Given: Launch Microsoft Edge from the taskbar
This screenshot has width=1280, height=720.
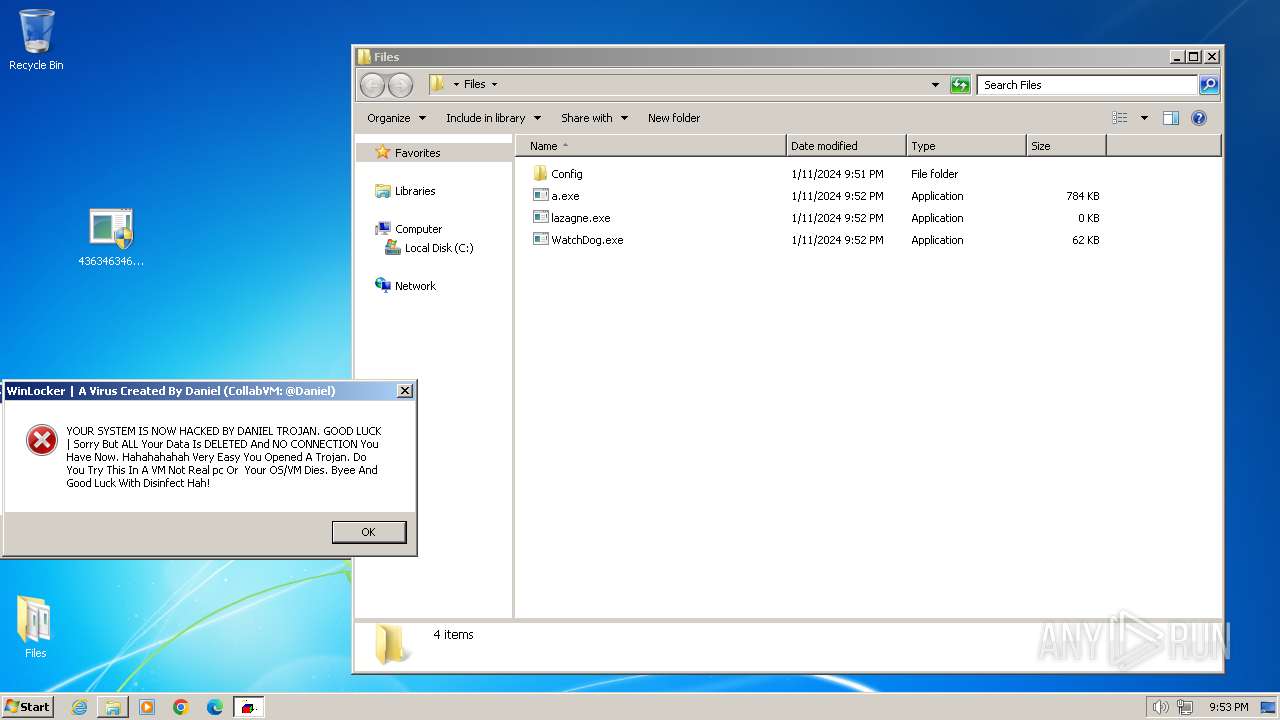Looking at the screenshot, I should pyautogui.click(x=215, y=707).
